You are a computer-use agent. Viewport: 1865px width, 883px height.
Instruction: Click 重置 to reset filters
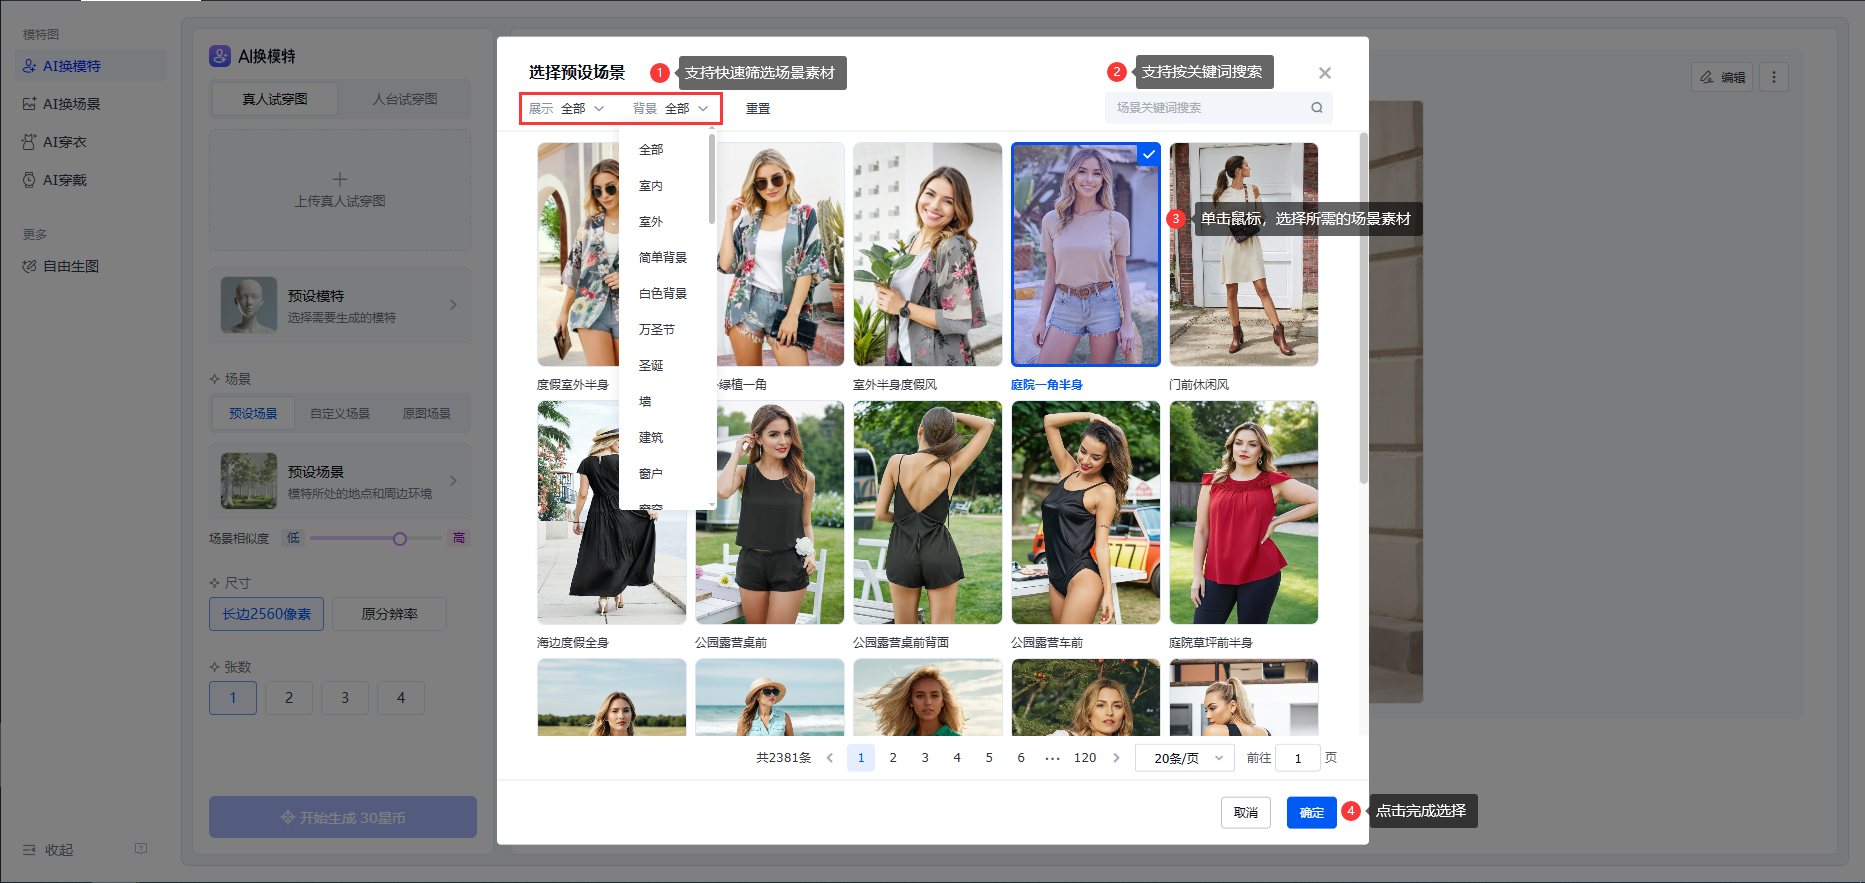(x=757, y=108)
